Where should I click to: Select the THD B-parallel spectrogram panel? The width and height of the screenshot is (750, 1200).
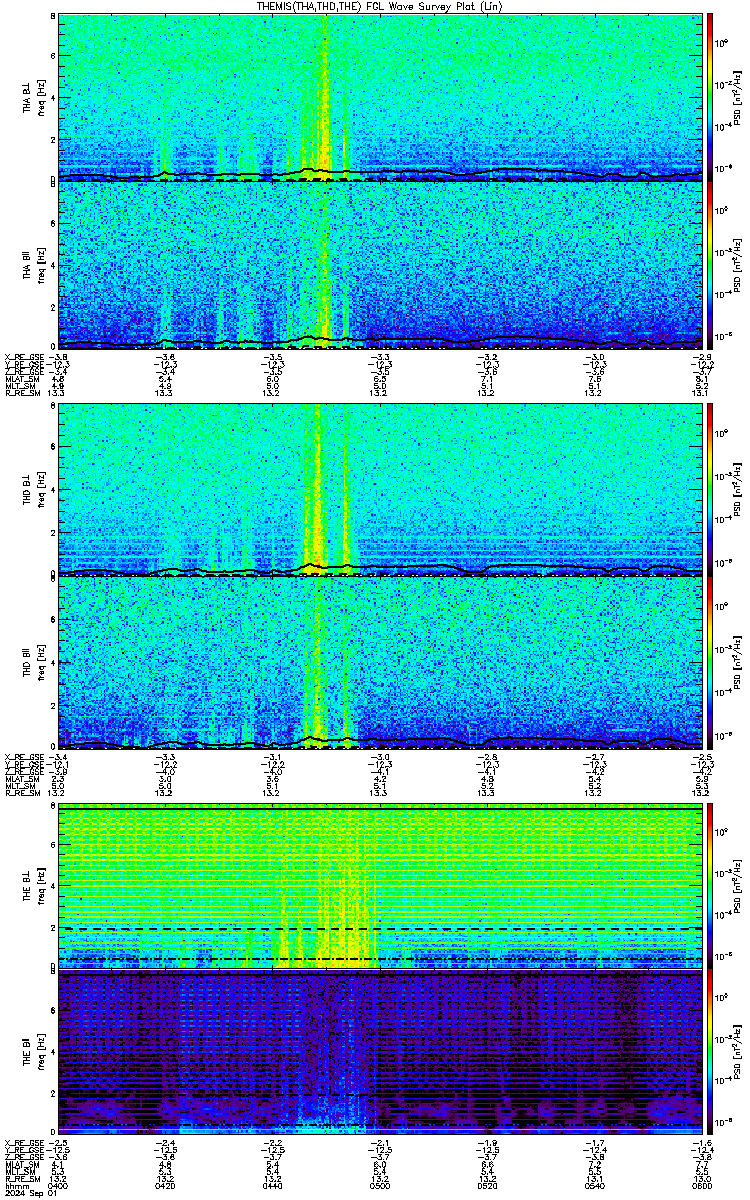(380, 661)
